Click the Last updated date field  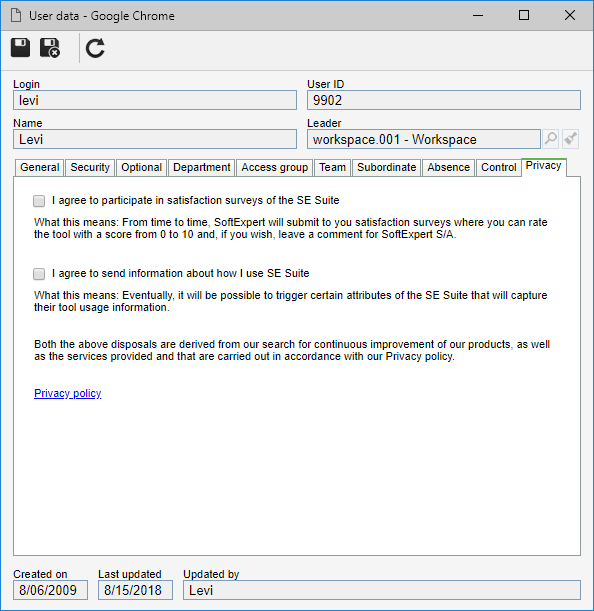135,590
